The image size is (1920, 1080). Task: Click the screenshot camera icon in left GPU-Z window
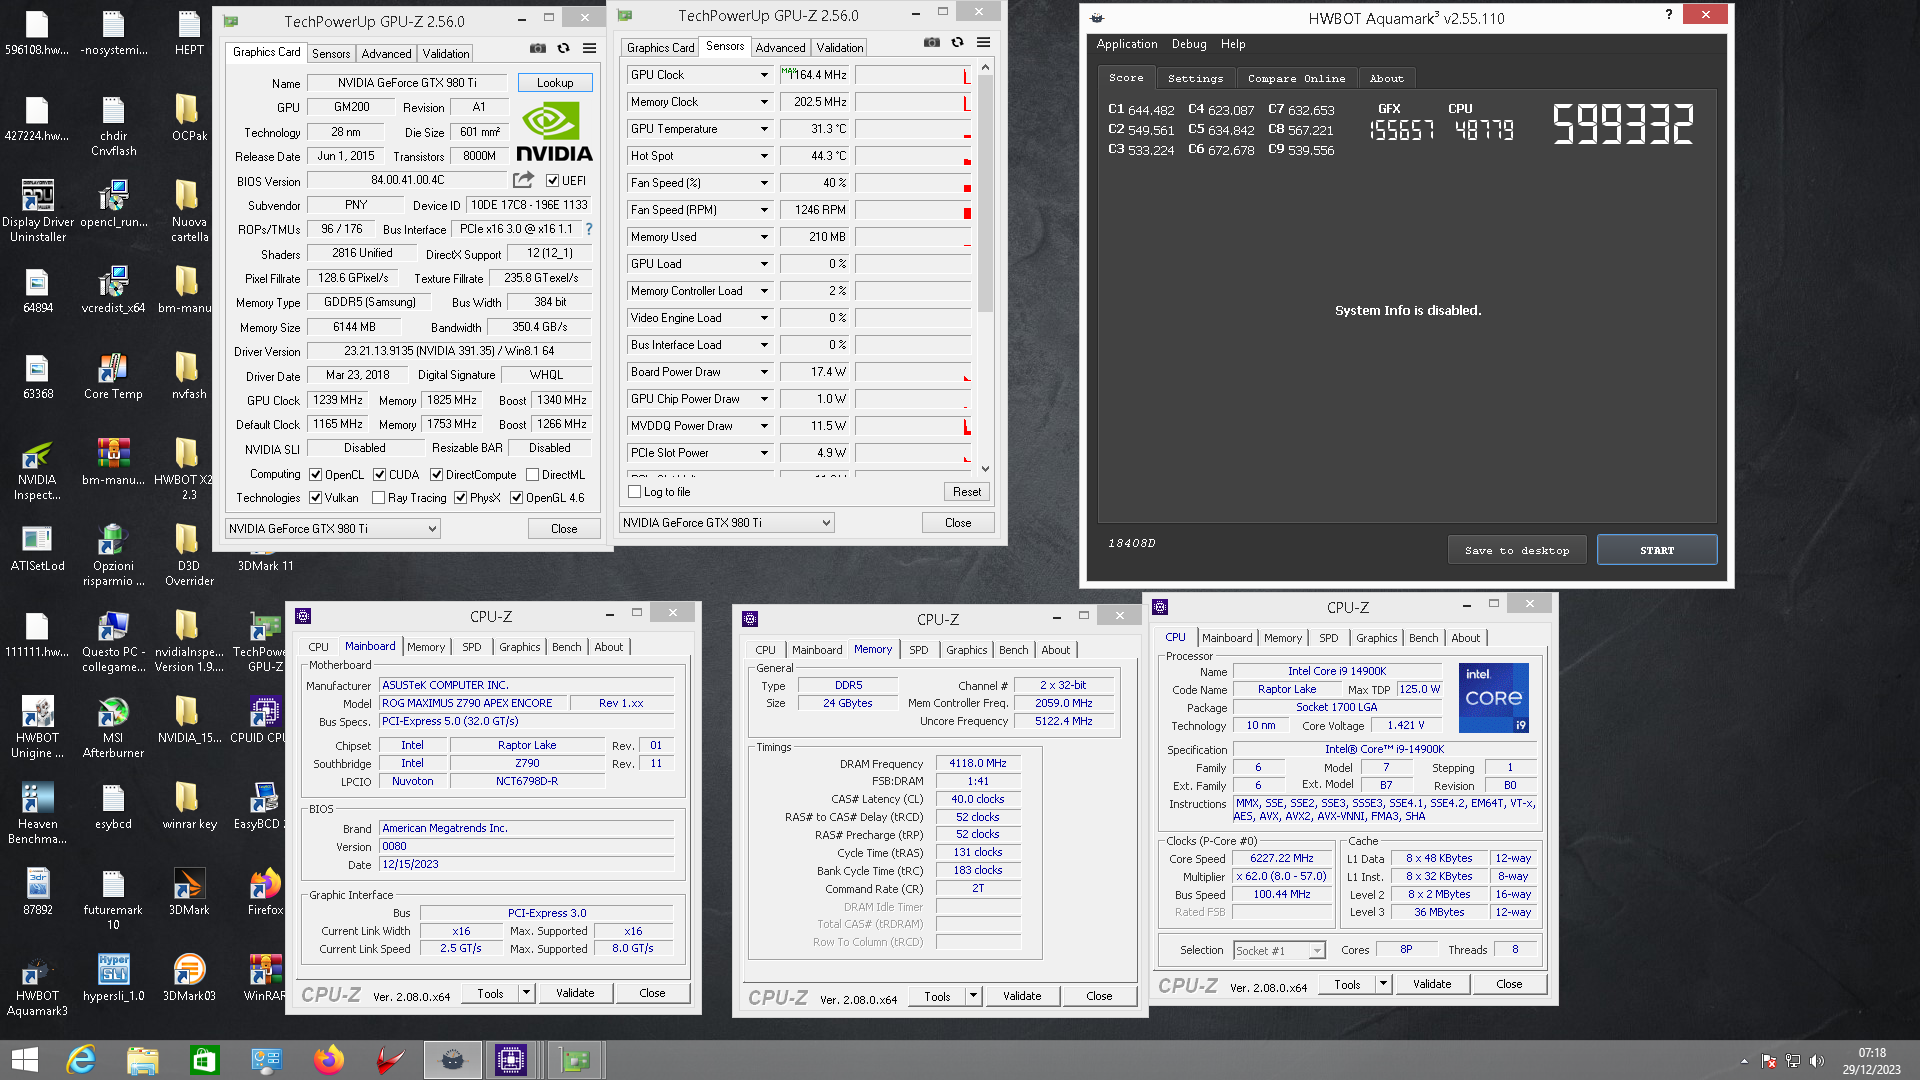click(x=538, y=48)
